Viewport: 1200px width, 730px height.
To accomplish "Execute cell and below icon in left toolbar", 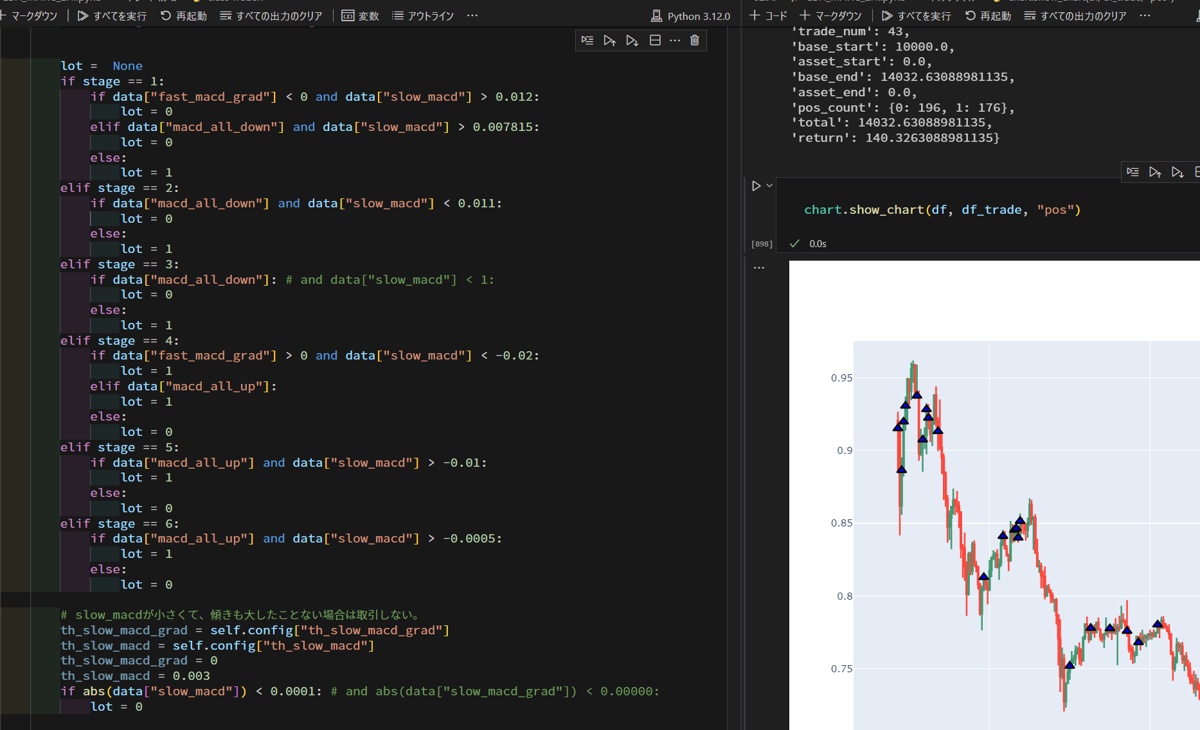I will click(x=632, y=40).
